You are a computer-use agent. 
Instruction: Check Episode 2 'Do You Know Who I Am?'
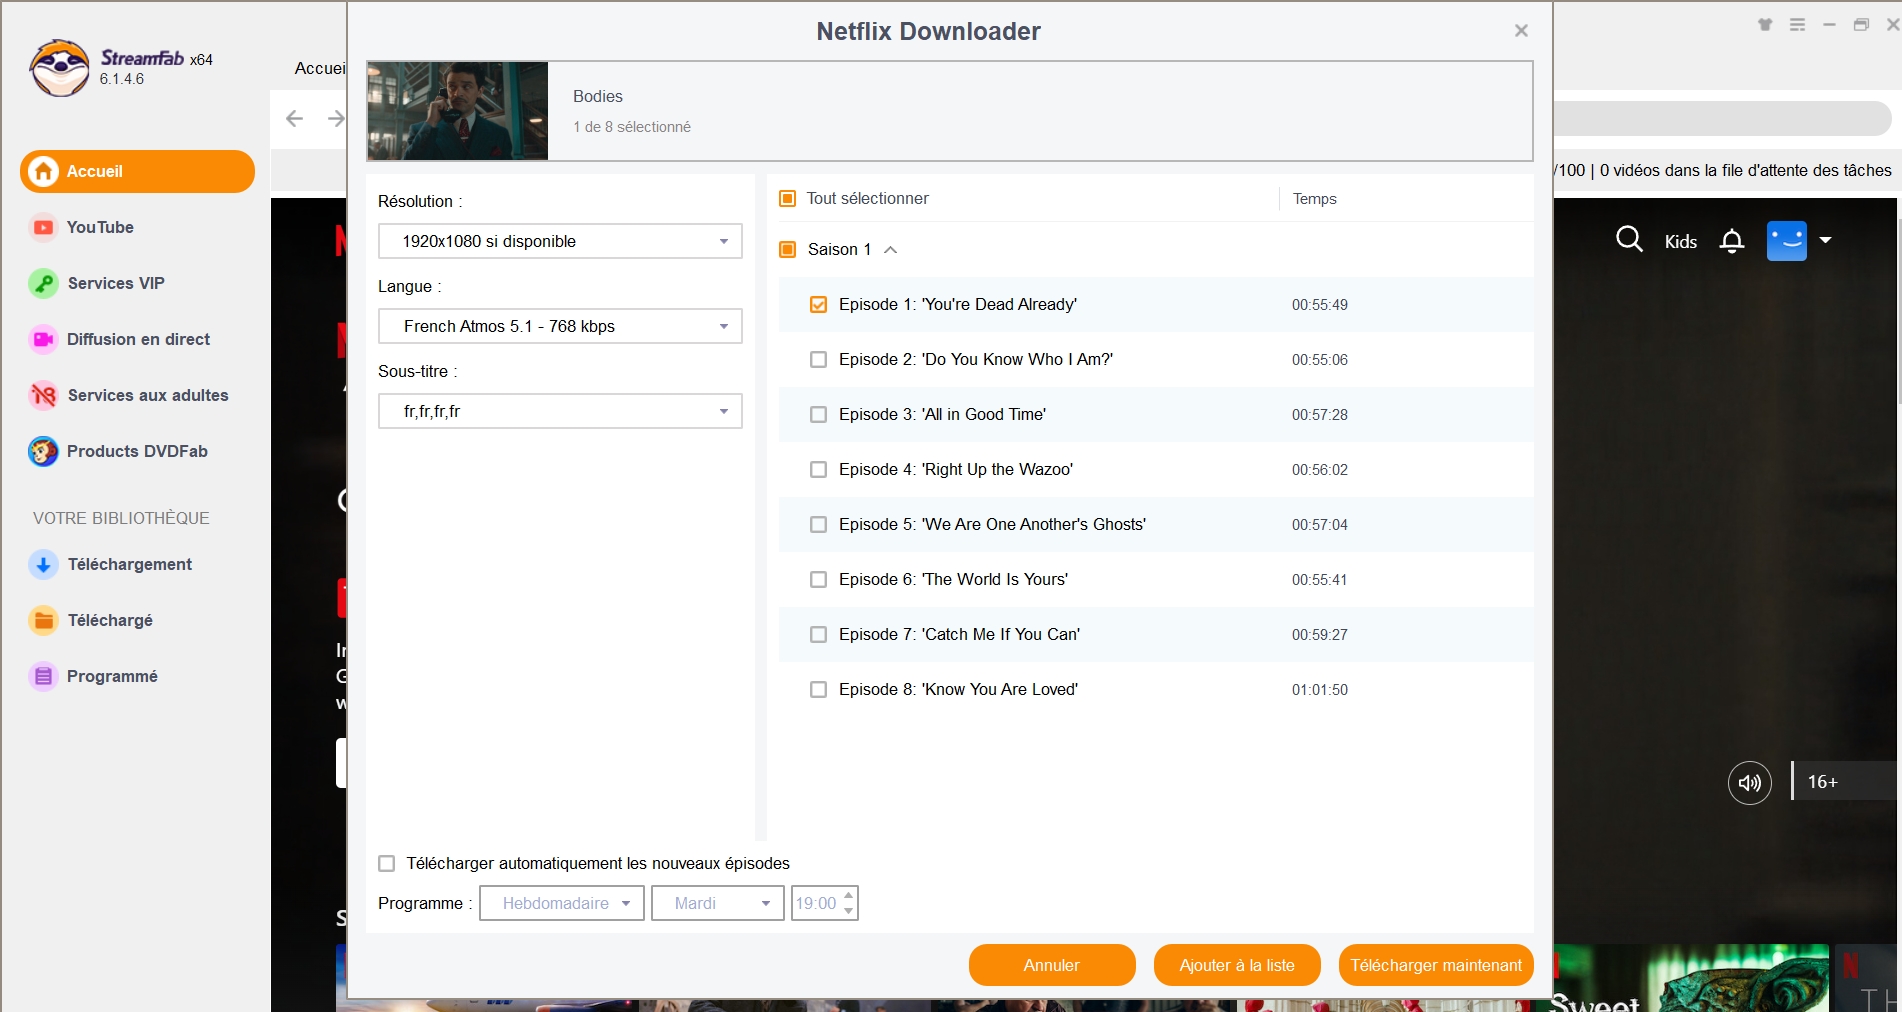(818, 359)
